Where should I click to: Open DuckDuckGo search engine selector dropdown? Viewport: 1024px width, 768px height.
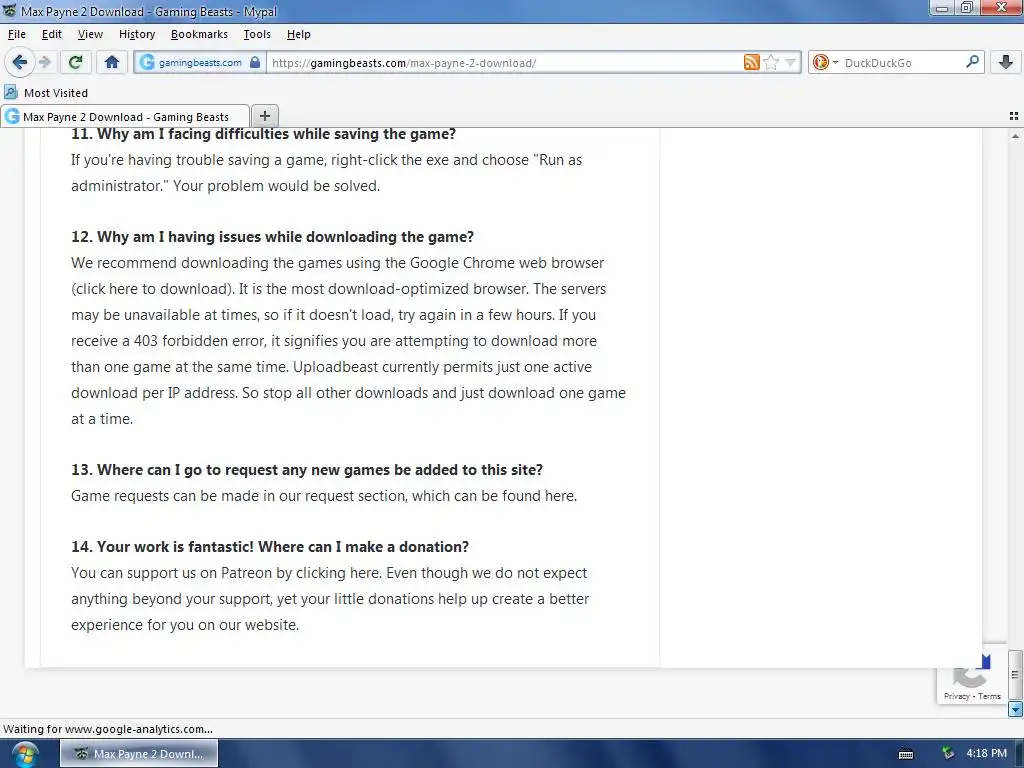click(x=825, y=62)
